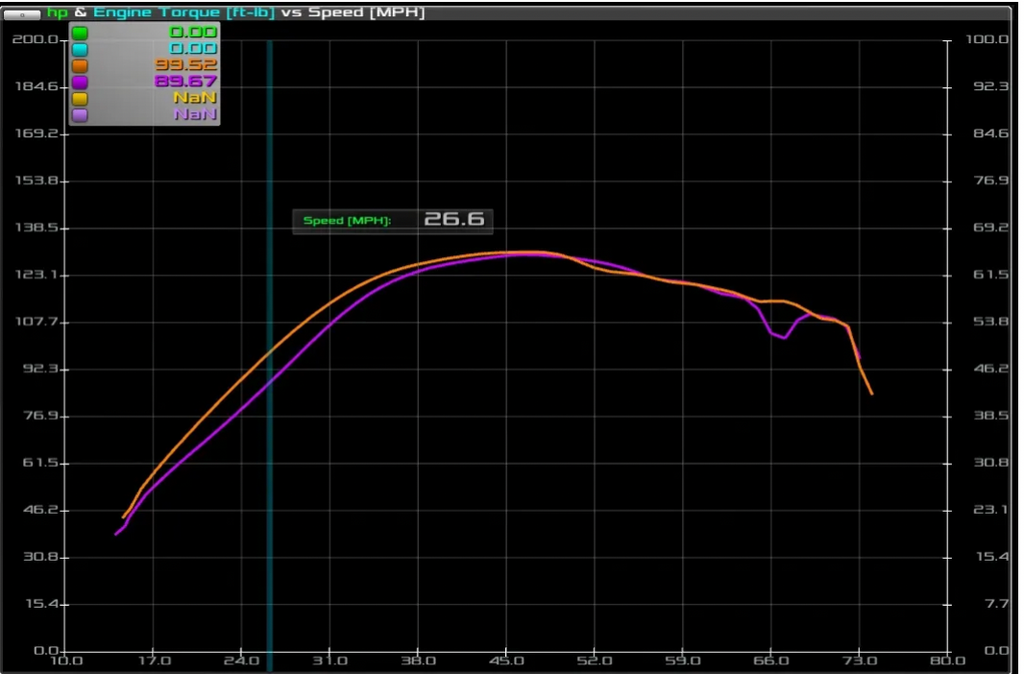Click the green 0.00 legend value
The height and width of the screenshot is (674, 1024).
click(x=193, y=32)
